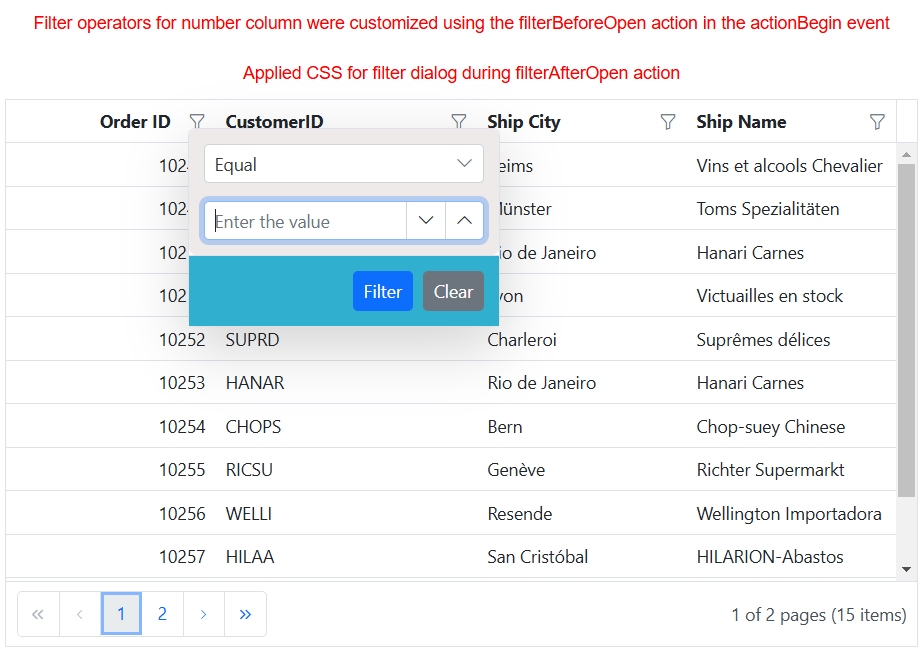
Task: Go to the last page of the grid
Action: (x=245, y=615)
